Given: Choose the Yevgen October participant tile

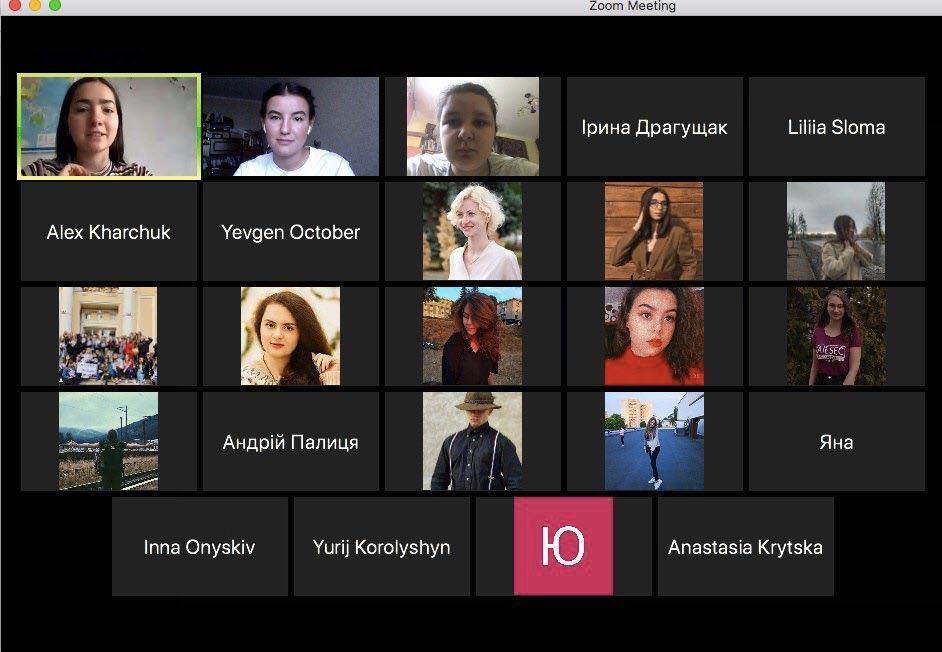Looking at the screenshot, I should pos(291,232).
